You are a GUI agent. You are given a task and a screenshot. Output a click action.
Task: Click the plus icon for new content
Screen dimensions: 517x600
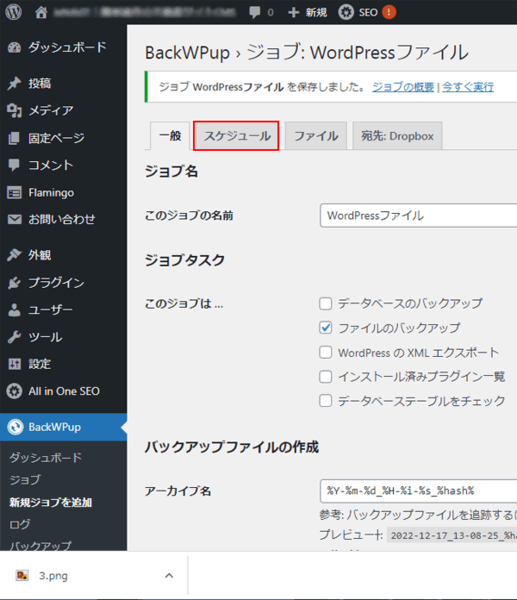(x=294, y=12)
